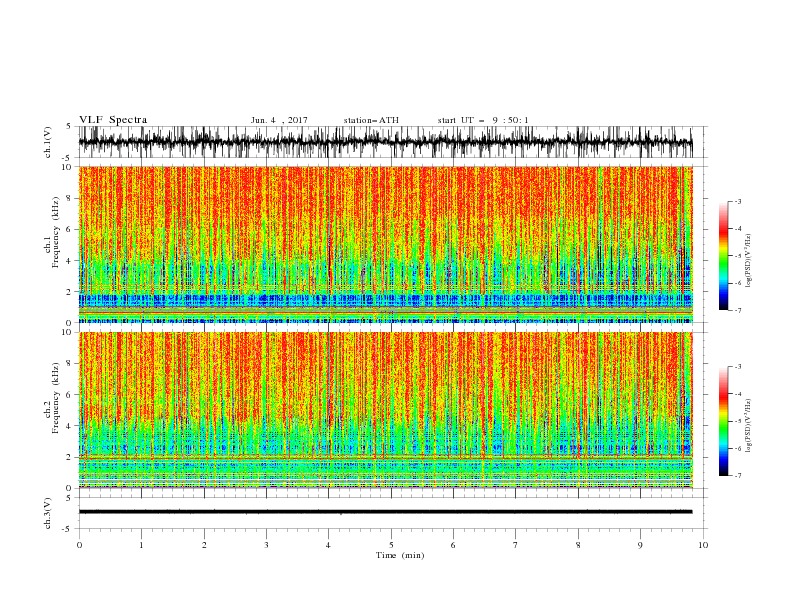Screen dimensions: 792x612
Task: Click the "Time (min)" axis title
Action: click(x=400, y=555)
